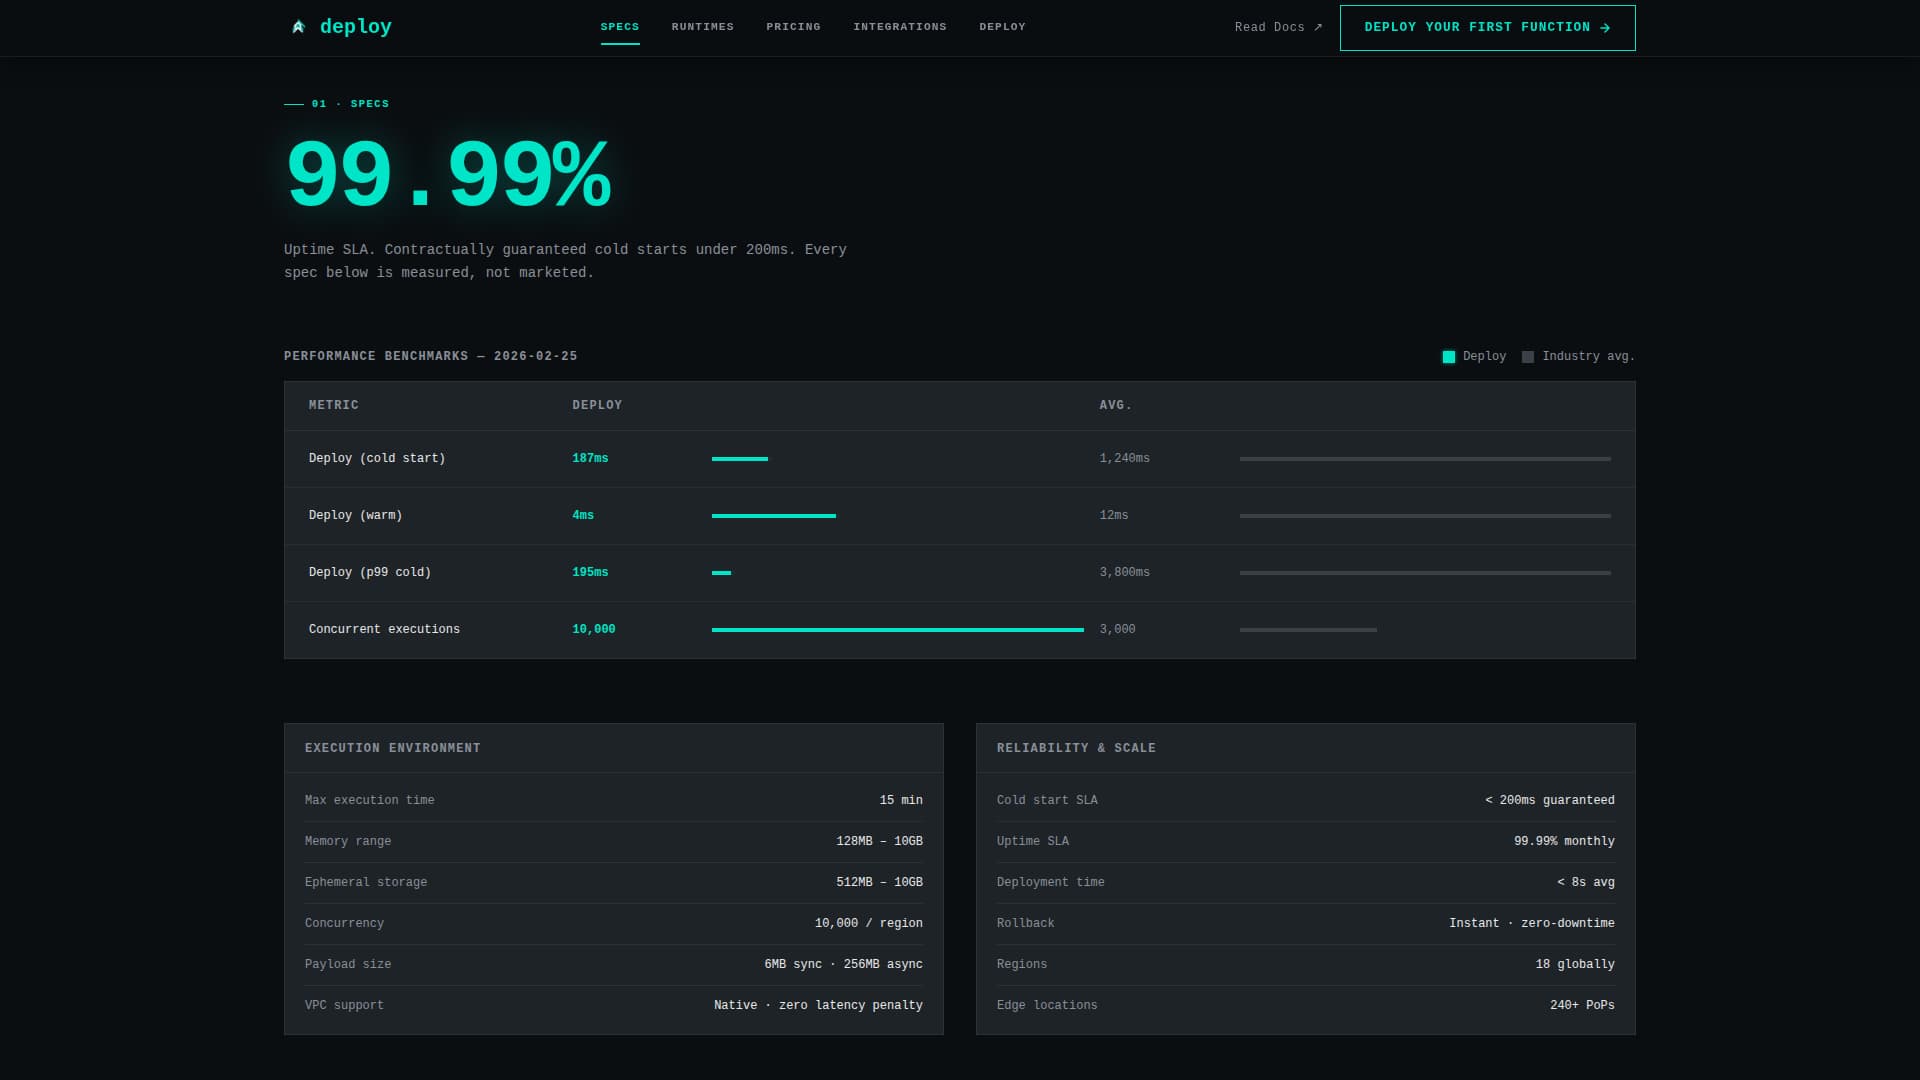Select the Max execution time spec row
Viewport: 1920px width, 1080px height.
[x=613, y=800]
